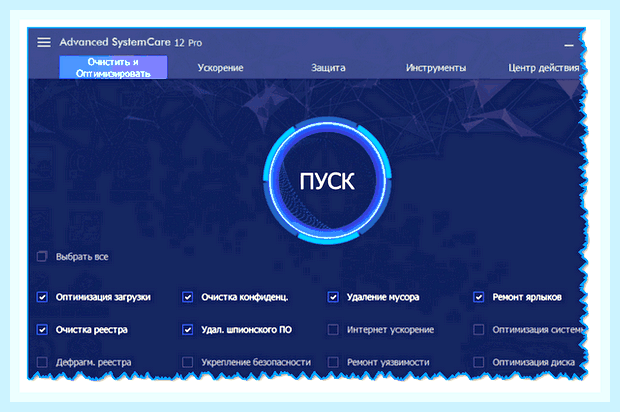This screenshot has height=412, width=620.
Task: Uncheck Удаление мусора checkbox
Action: [333, 297]
